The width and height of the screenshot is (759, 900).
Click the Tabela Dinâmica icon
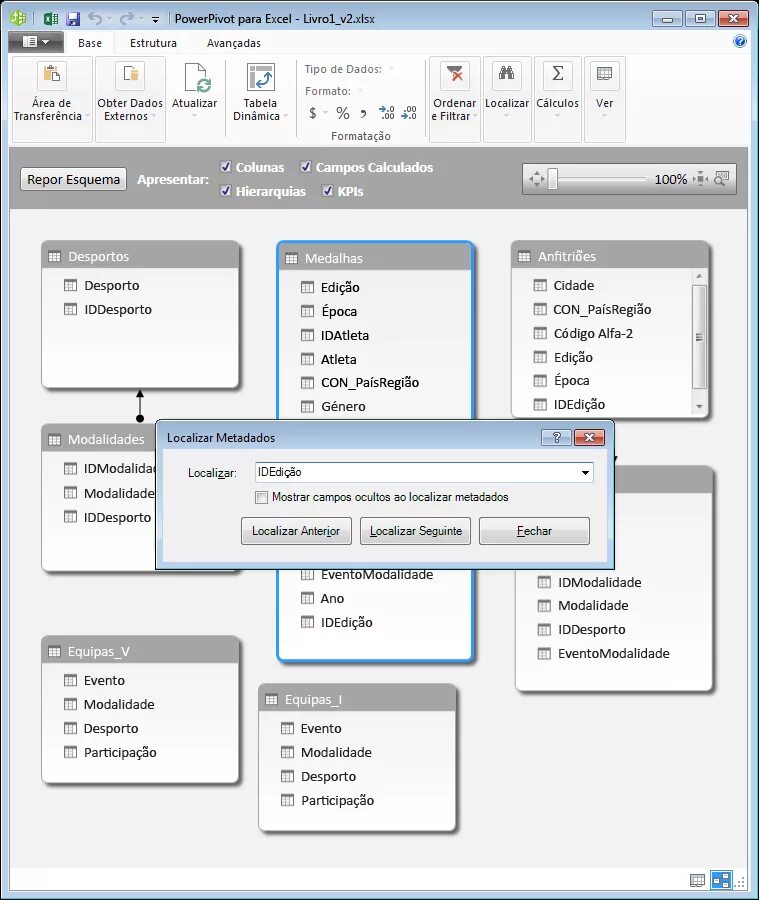(260, 76)
